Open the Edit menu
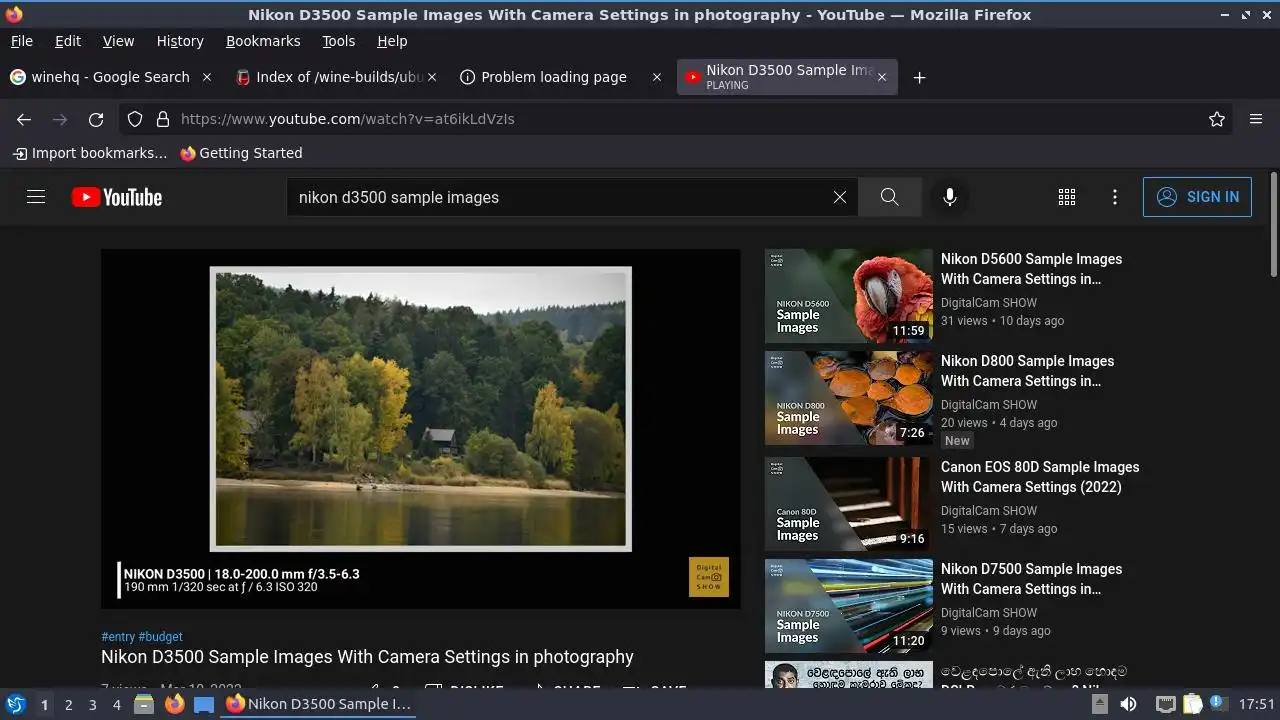The width and height of the screenshot is (1280, 720). (68, 41)
